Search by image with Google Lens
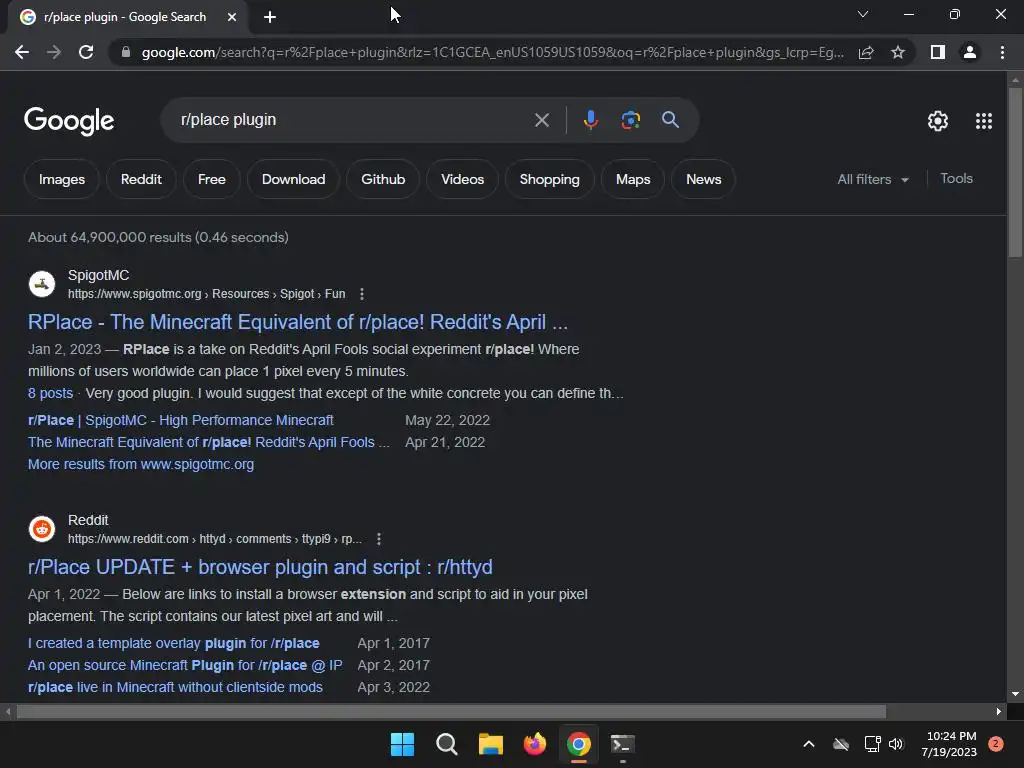The width and height of the screenshot is (1024, 768). coord(630,120)
